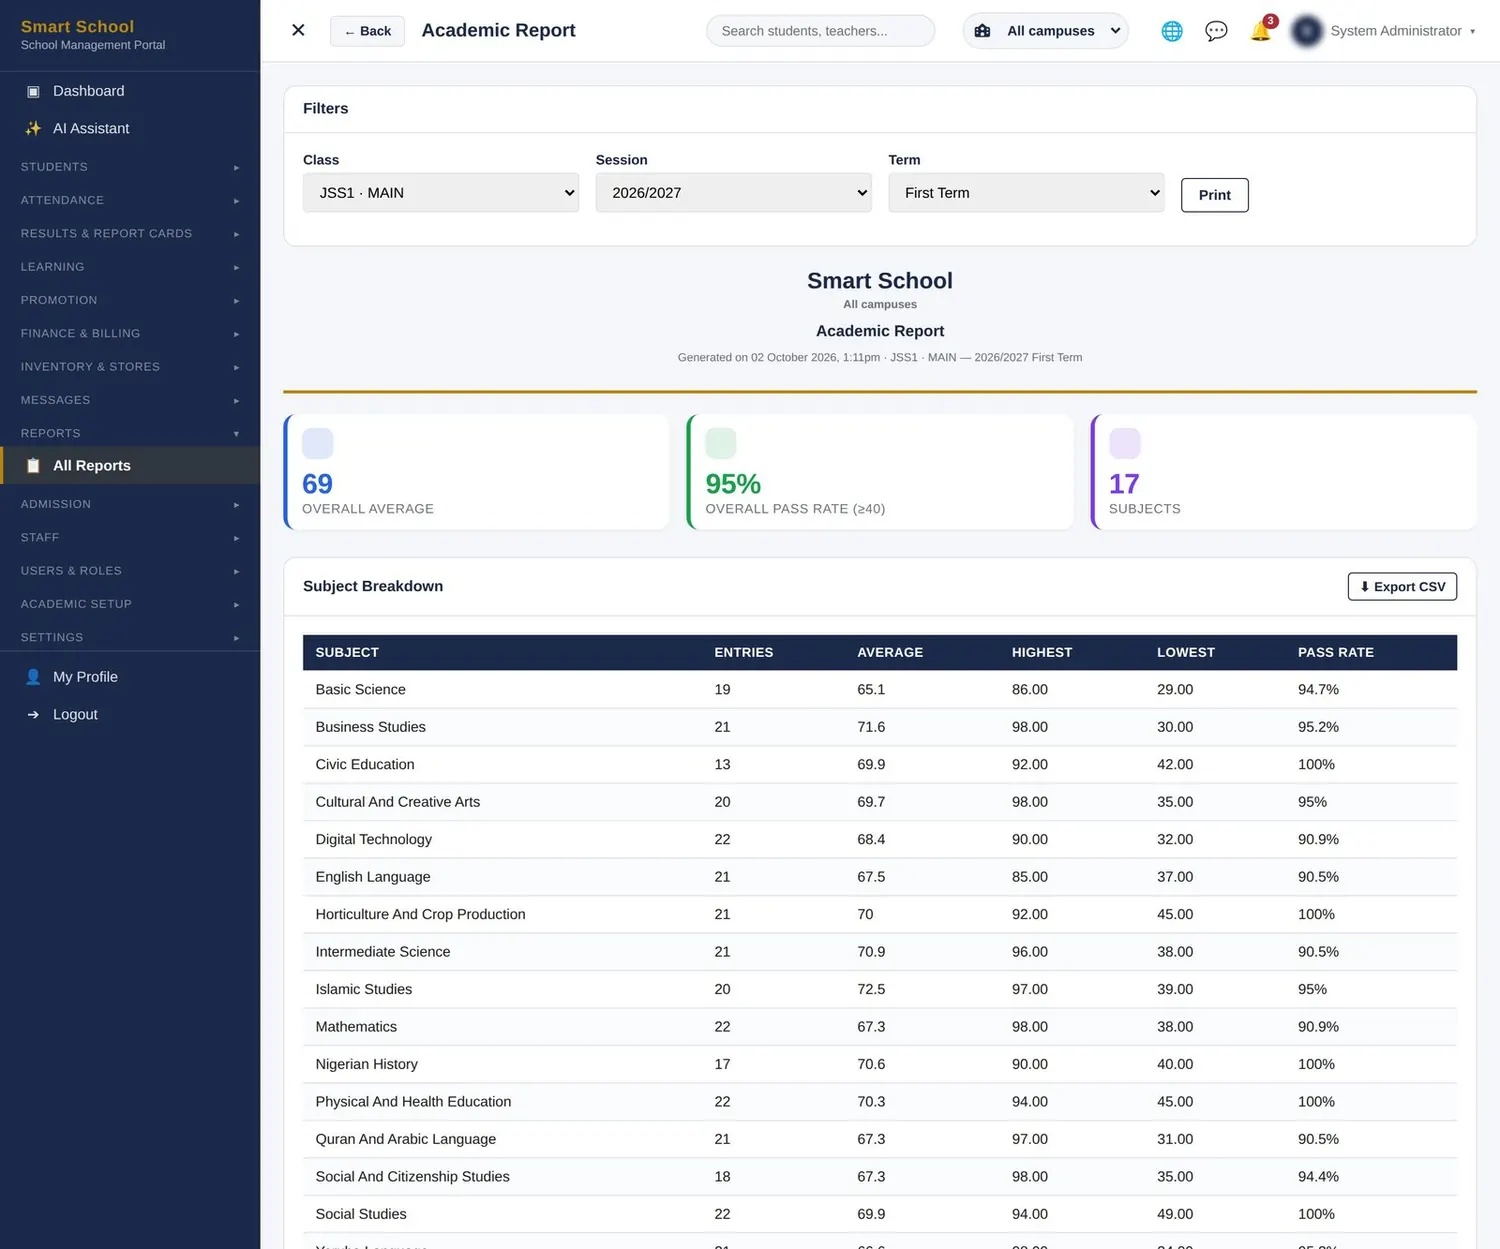Click the green Pass Rate card icon
Screen dimensions: 1500x1249
(721, 443)
